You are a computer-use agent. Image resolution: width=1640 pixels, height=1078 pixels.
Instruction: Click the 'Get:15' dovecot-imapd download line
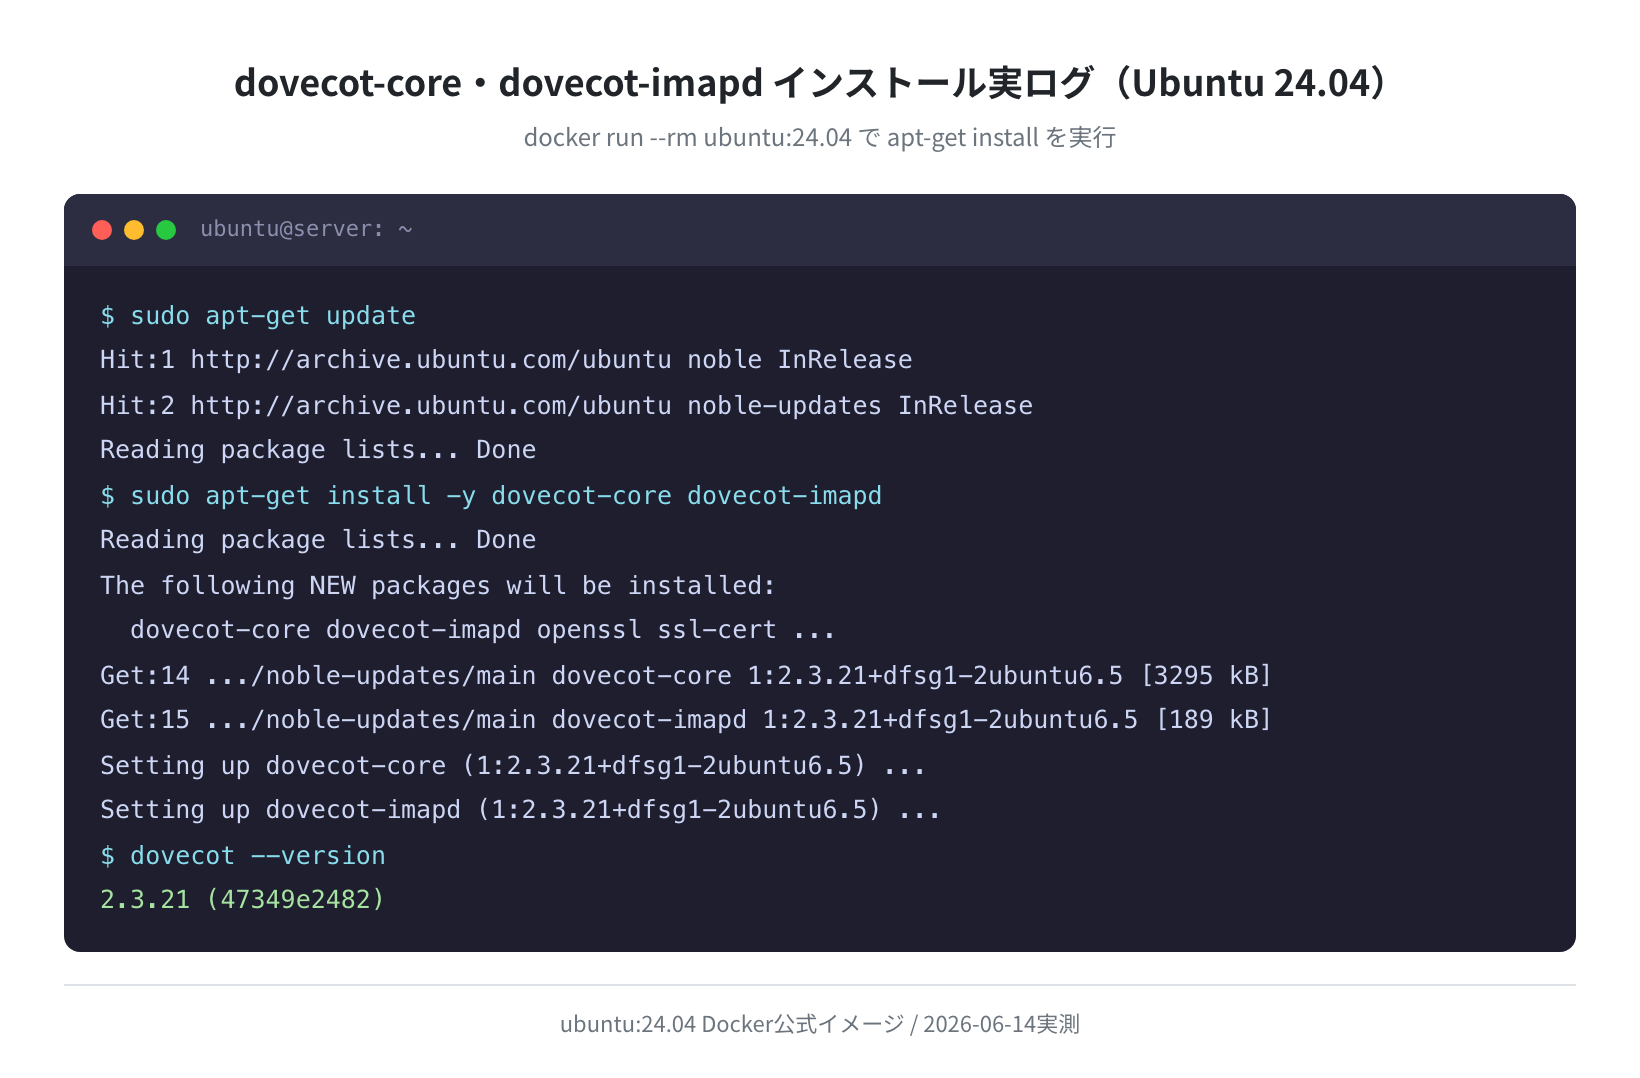tap(686, 720)
